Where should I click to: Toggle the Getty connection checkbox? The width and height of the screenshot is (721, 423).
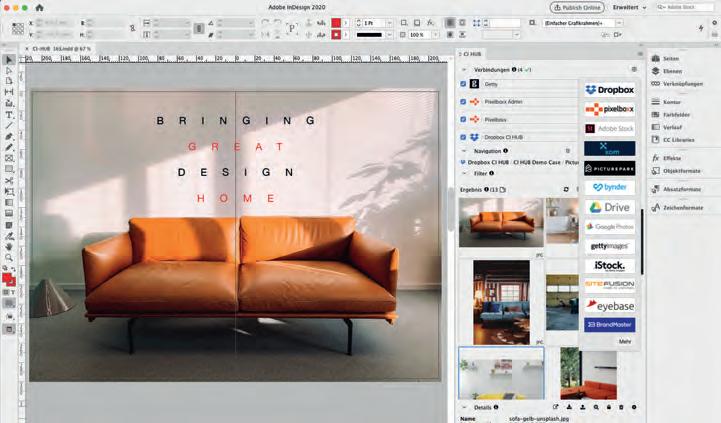pyautogui.click(x=463, y=84)
